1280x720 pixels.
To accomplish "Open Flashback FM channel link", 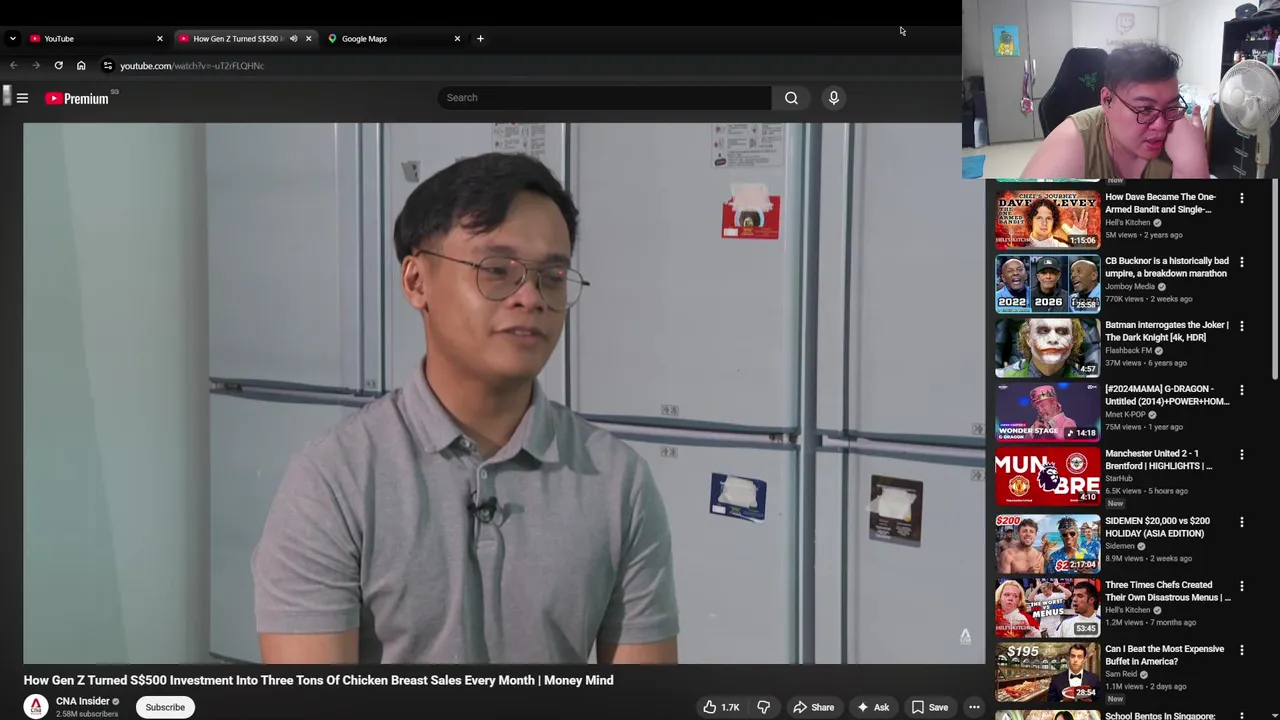I will [1128, 351].
